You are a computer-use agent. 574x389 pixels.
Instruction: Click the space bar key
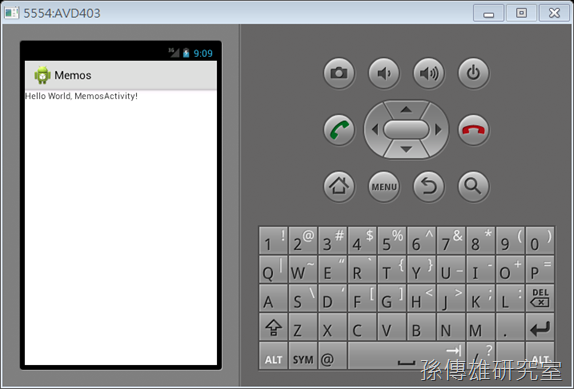click(x=406, y=356)
